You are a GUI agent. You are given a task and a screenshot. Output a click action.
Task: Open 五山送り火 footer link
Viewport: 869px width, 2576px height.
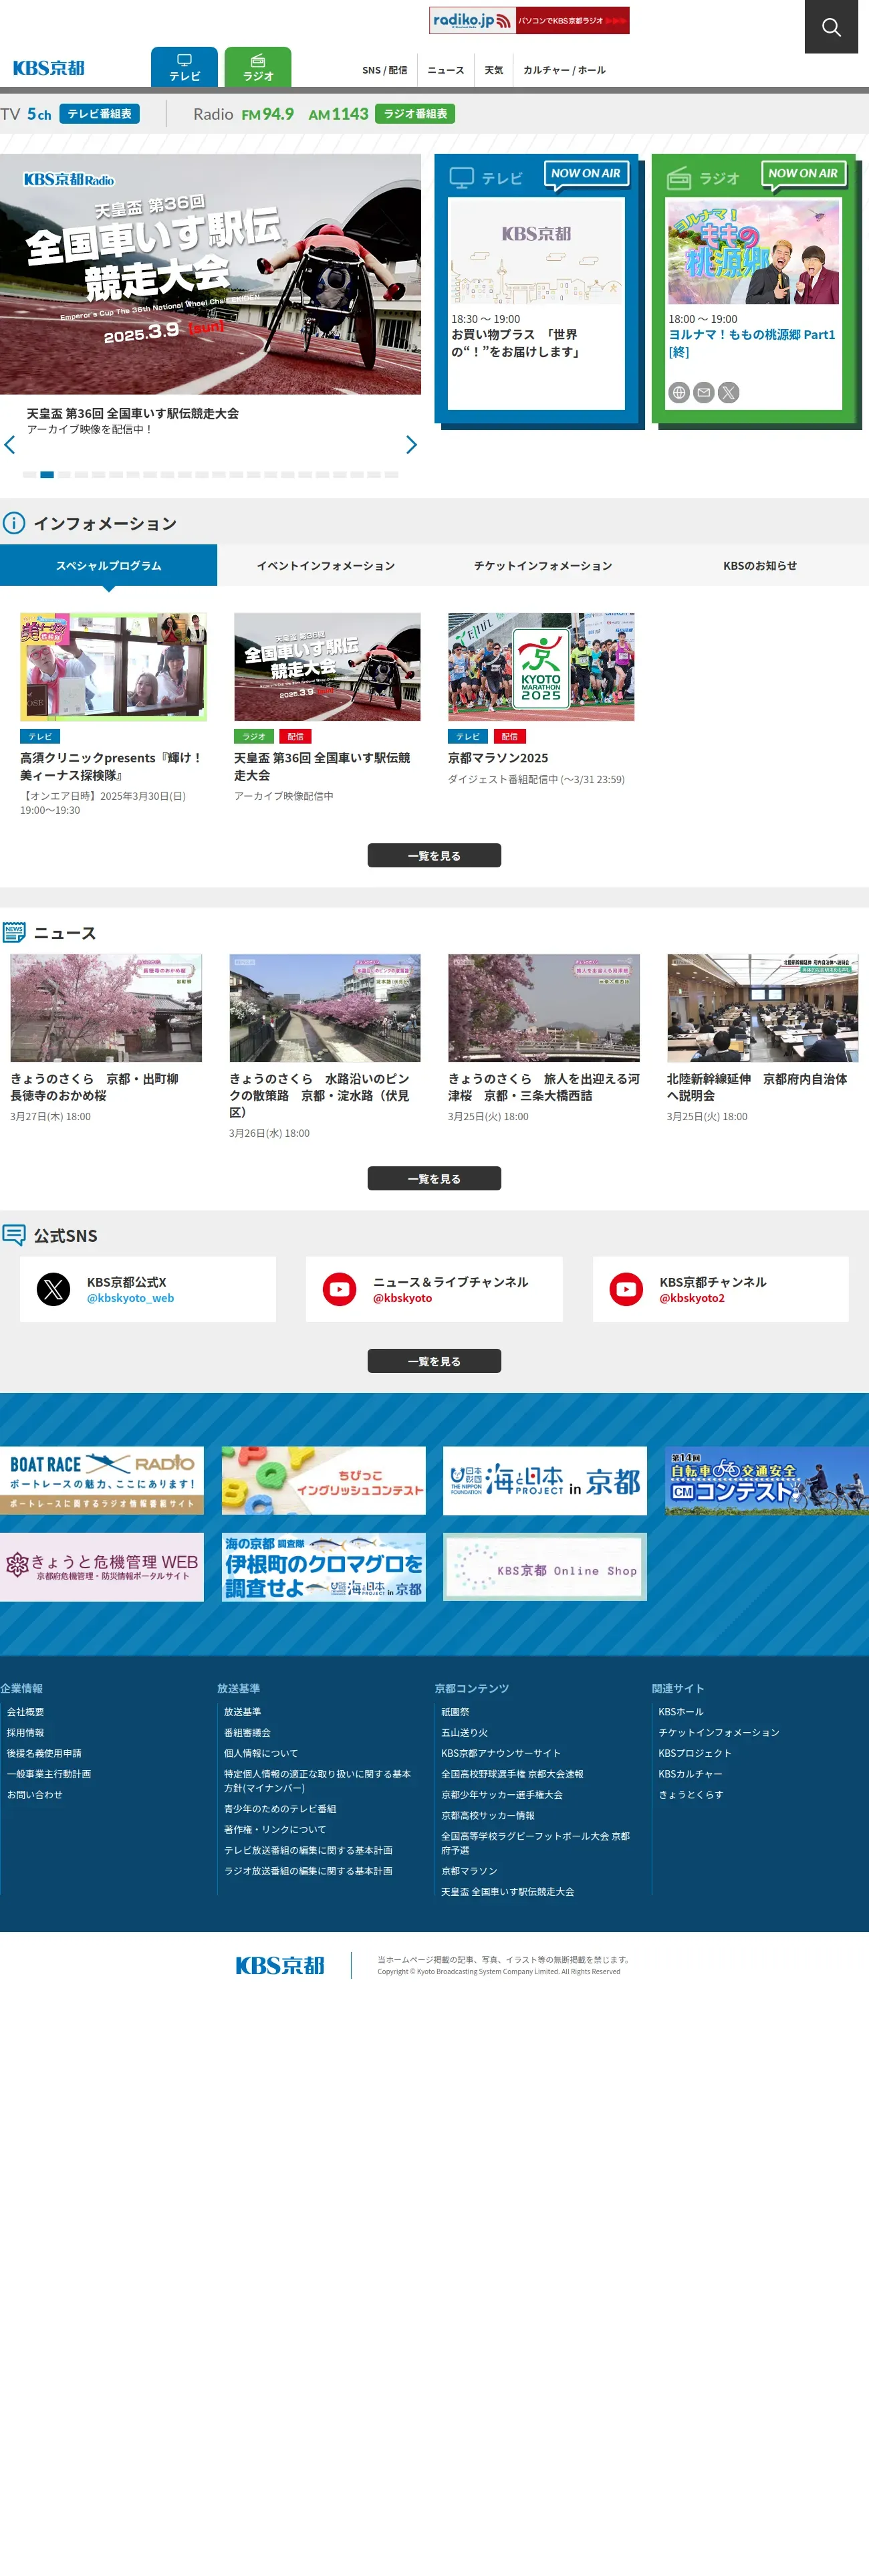tap(465, 1733)
